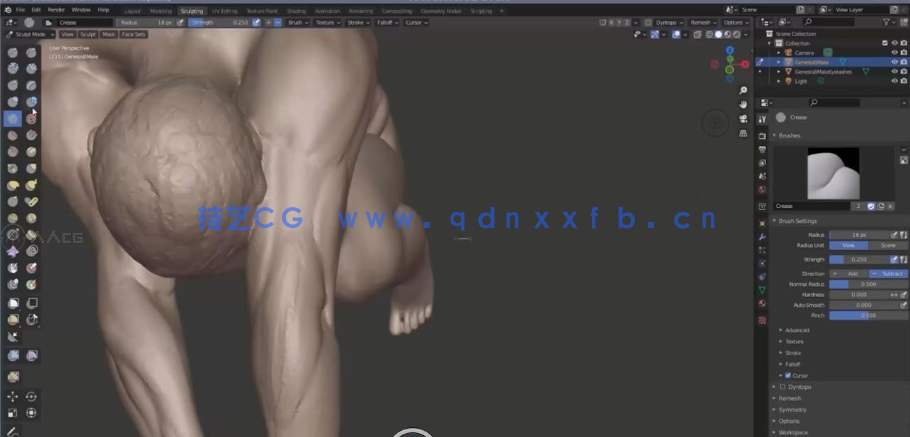
Task: Switch to the UV Editing workspace tab
Action: click(225, 11)
